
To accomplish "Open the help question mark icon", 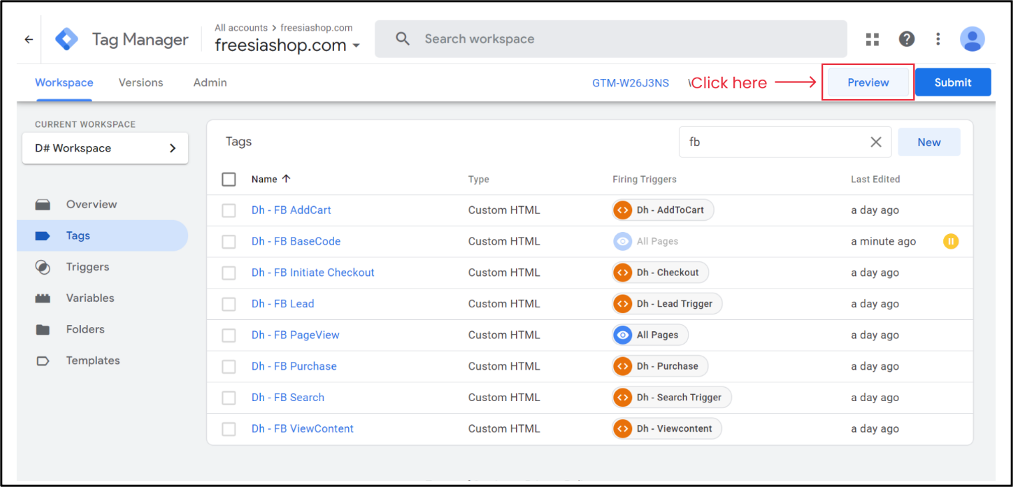I will 907,39.
